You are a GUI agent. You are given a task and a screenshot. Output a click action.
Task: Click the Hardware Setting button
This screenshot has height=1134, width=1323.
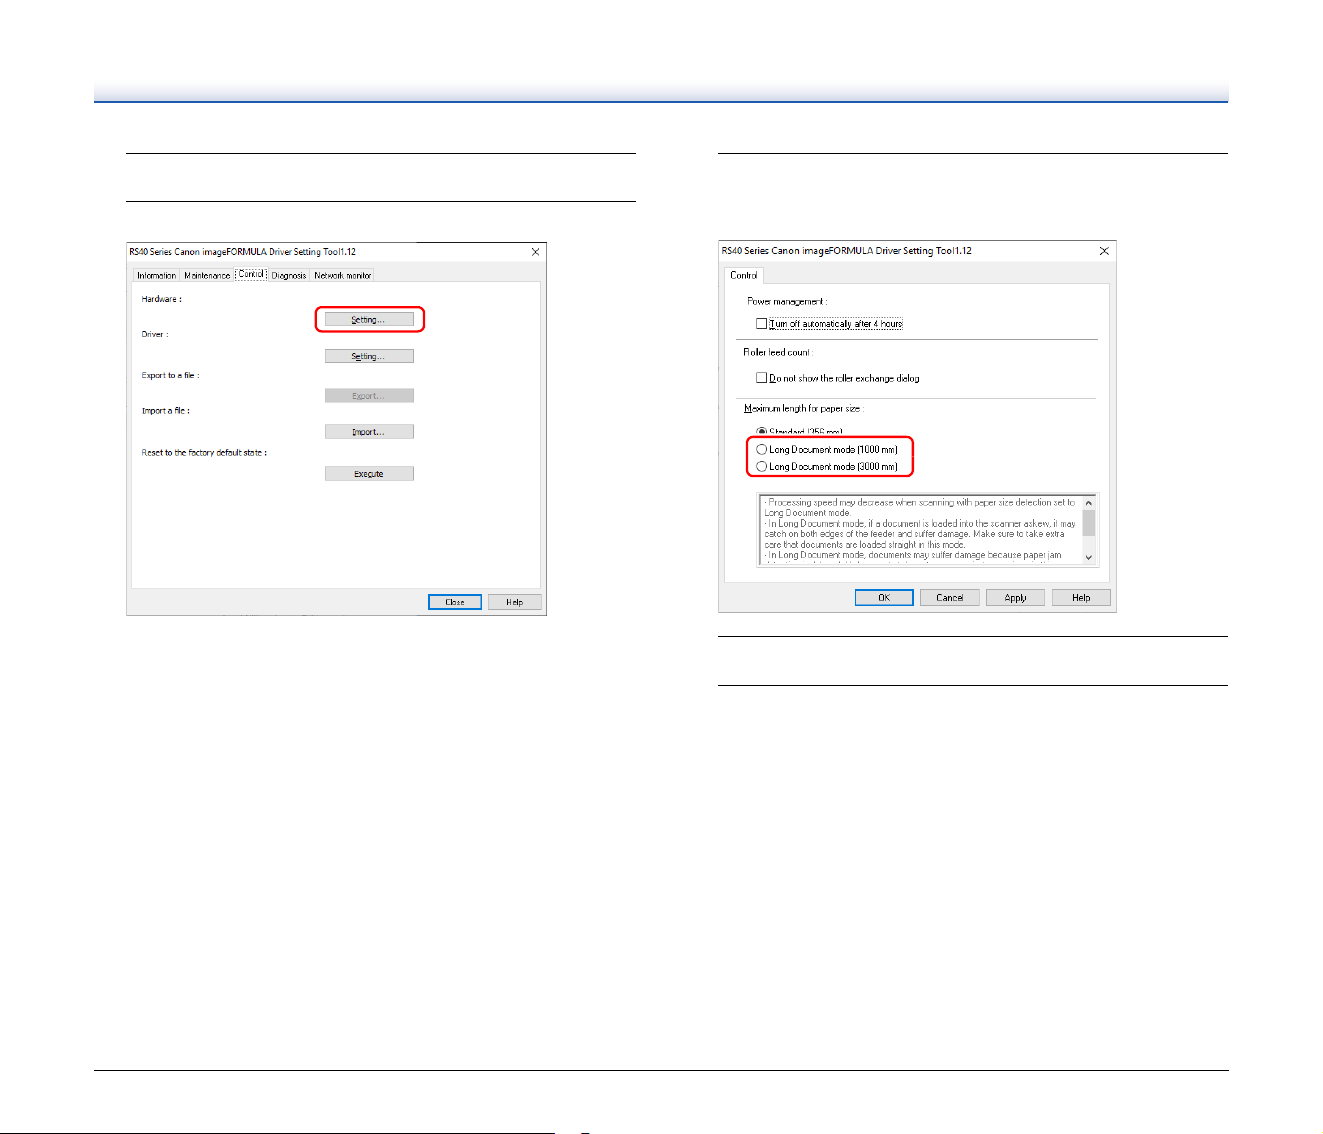(369, 319)
